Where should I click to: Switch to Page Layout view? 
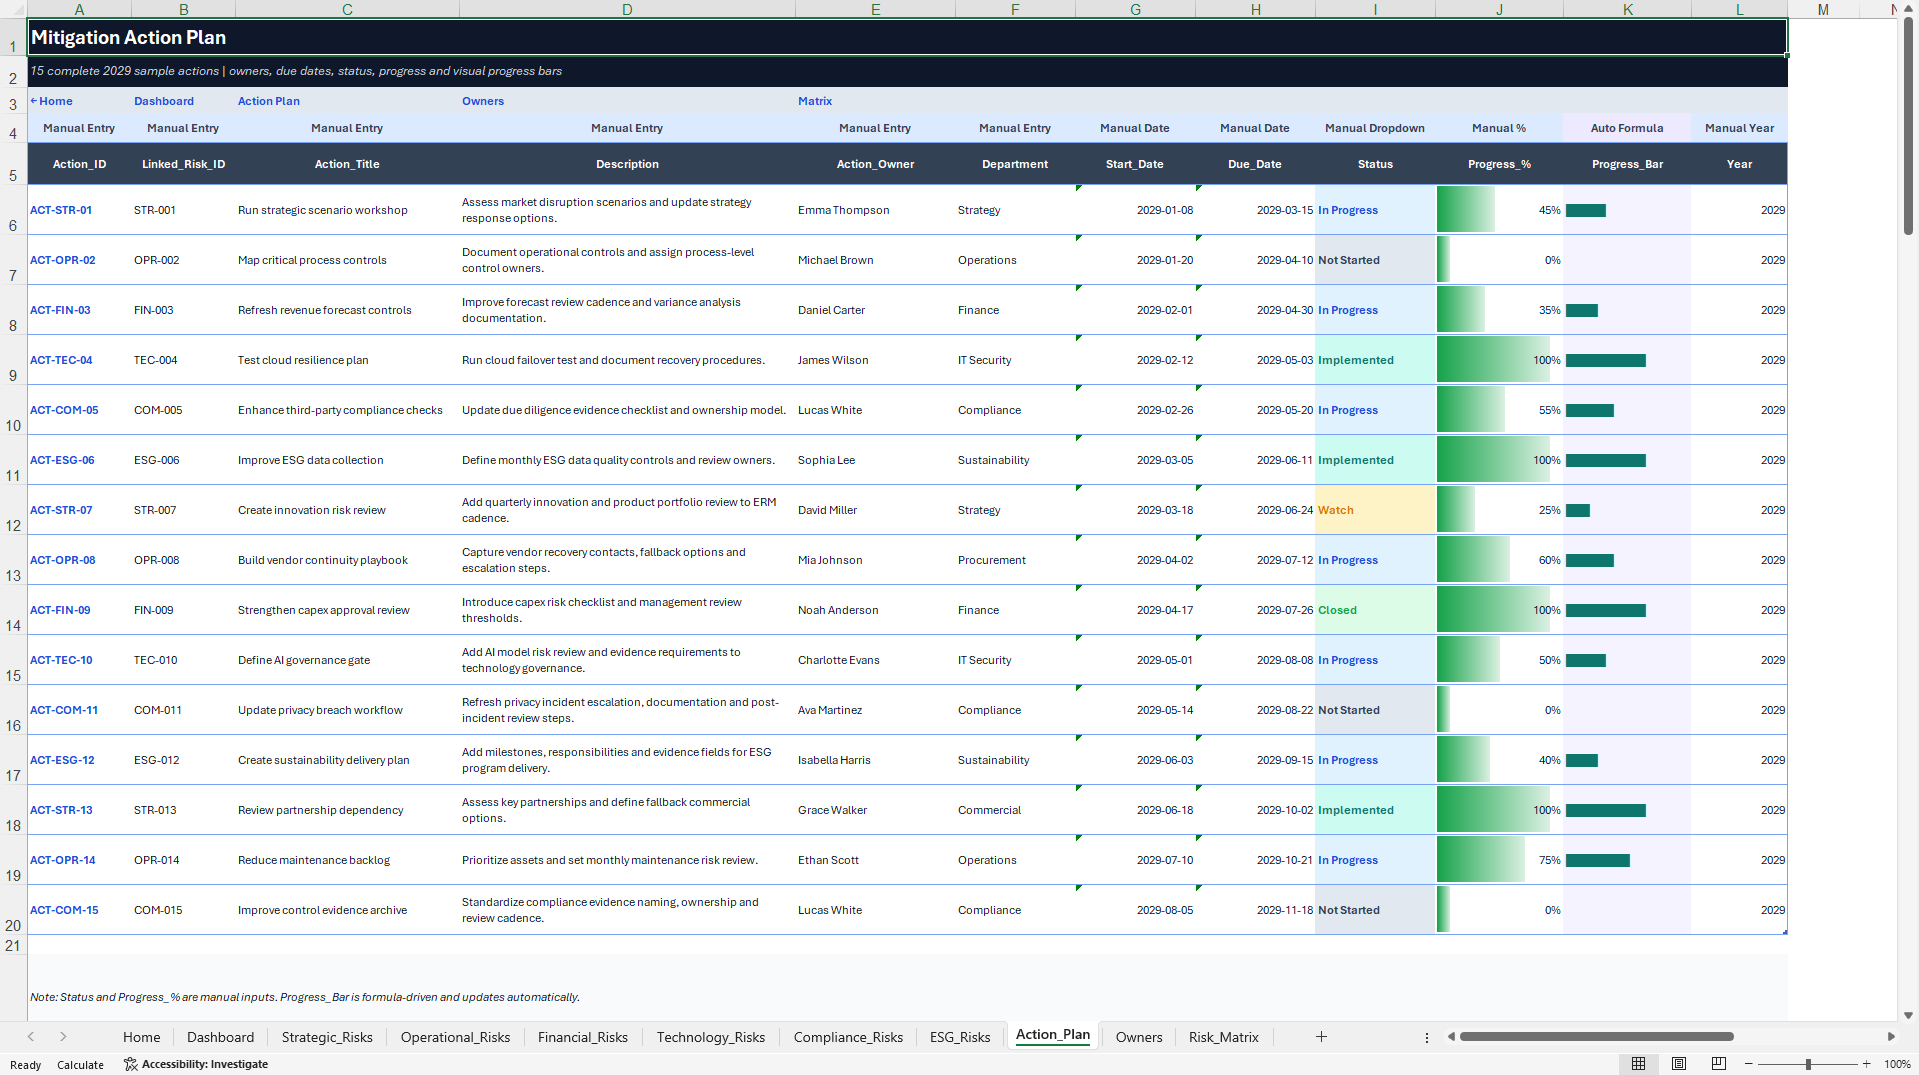(1679, 1064)
